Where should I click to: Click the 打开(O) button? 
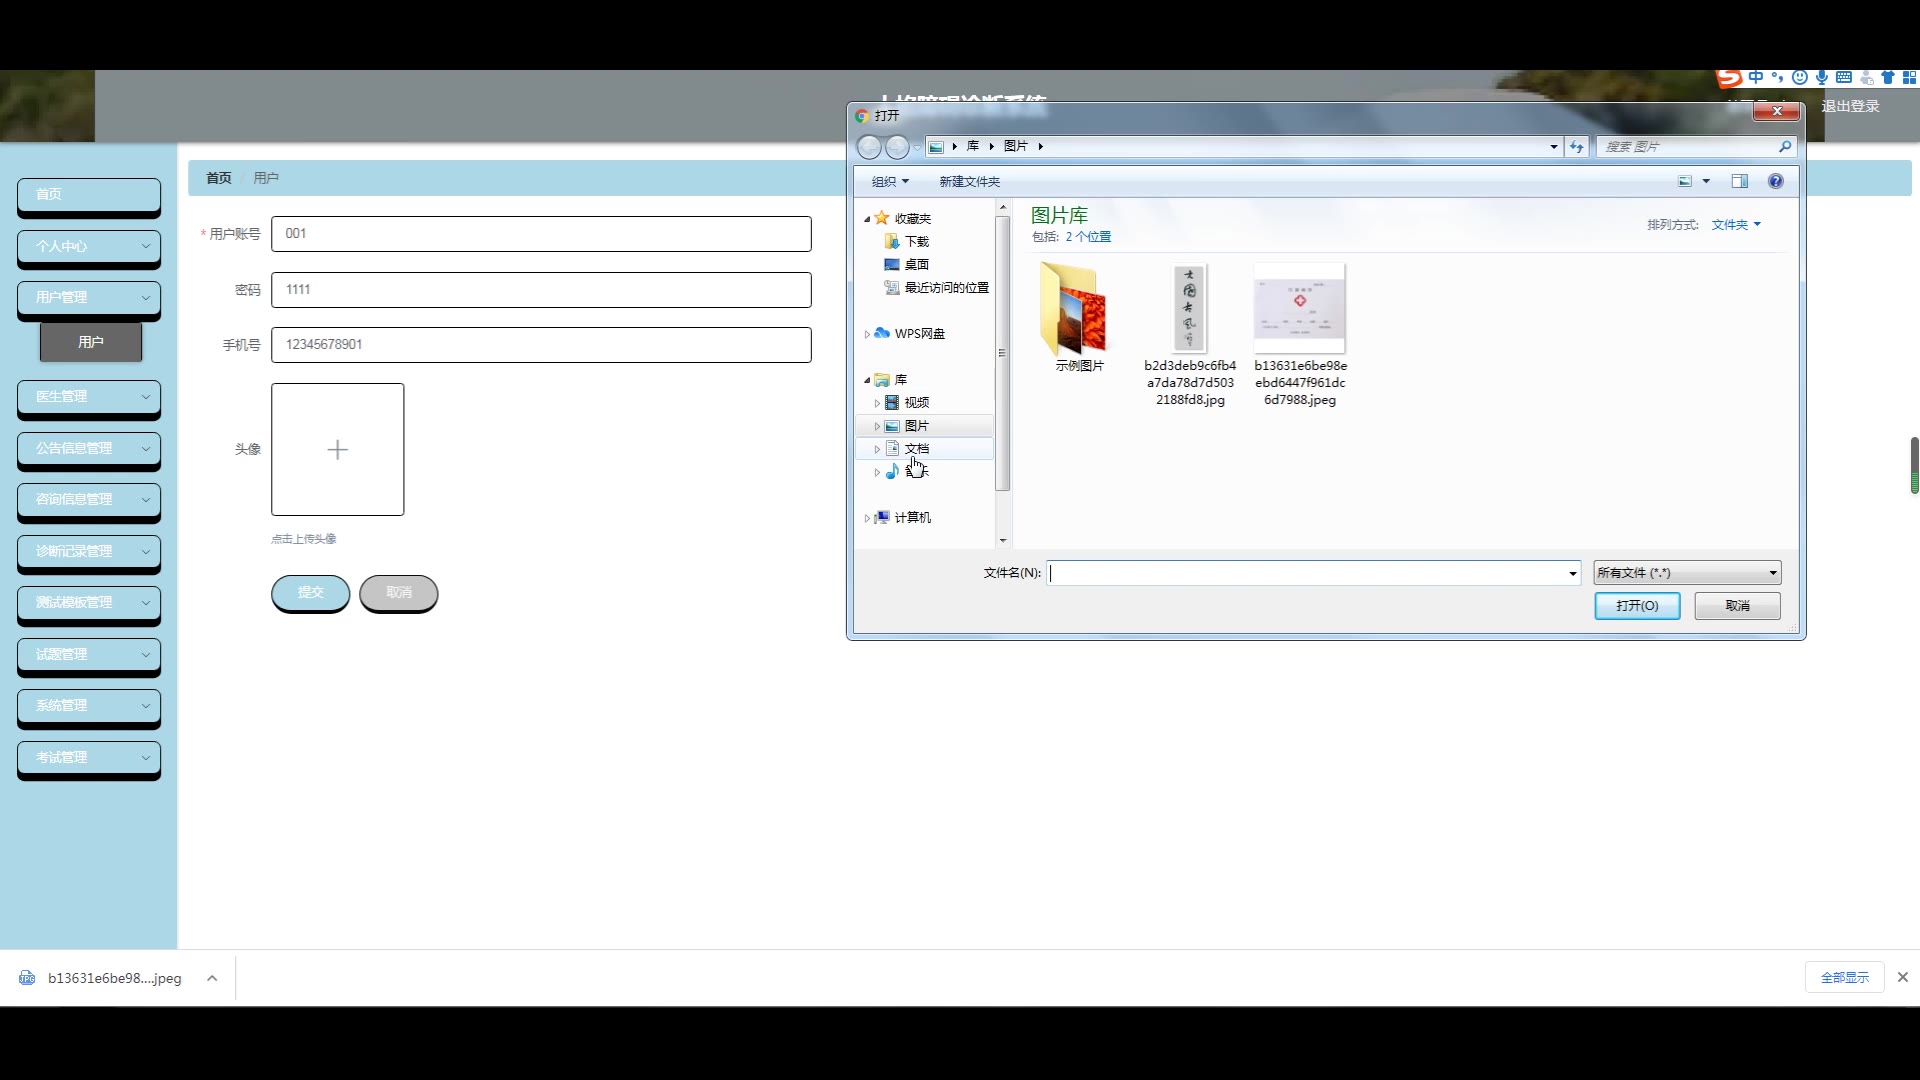click(1636, 606)
